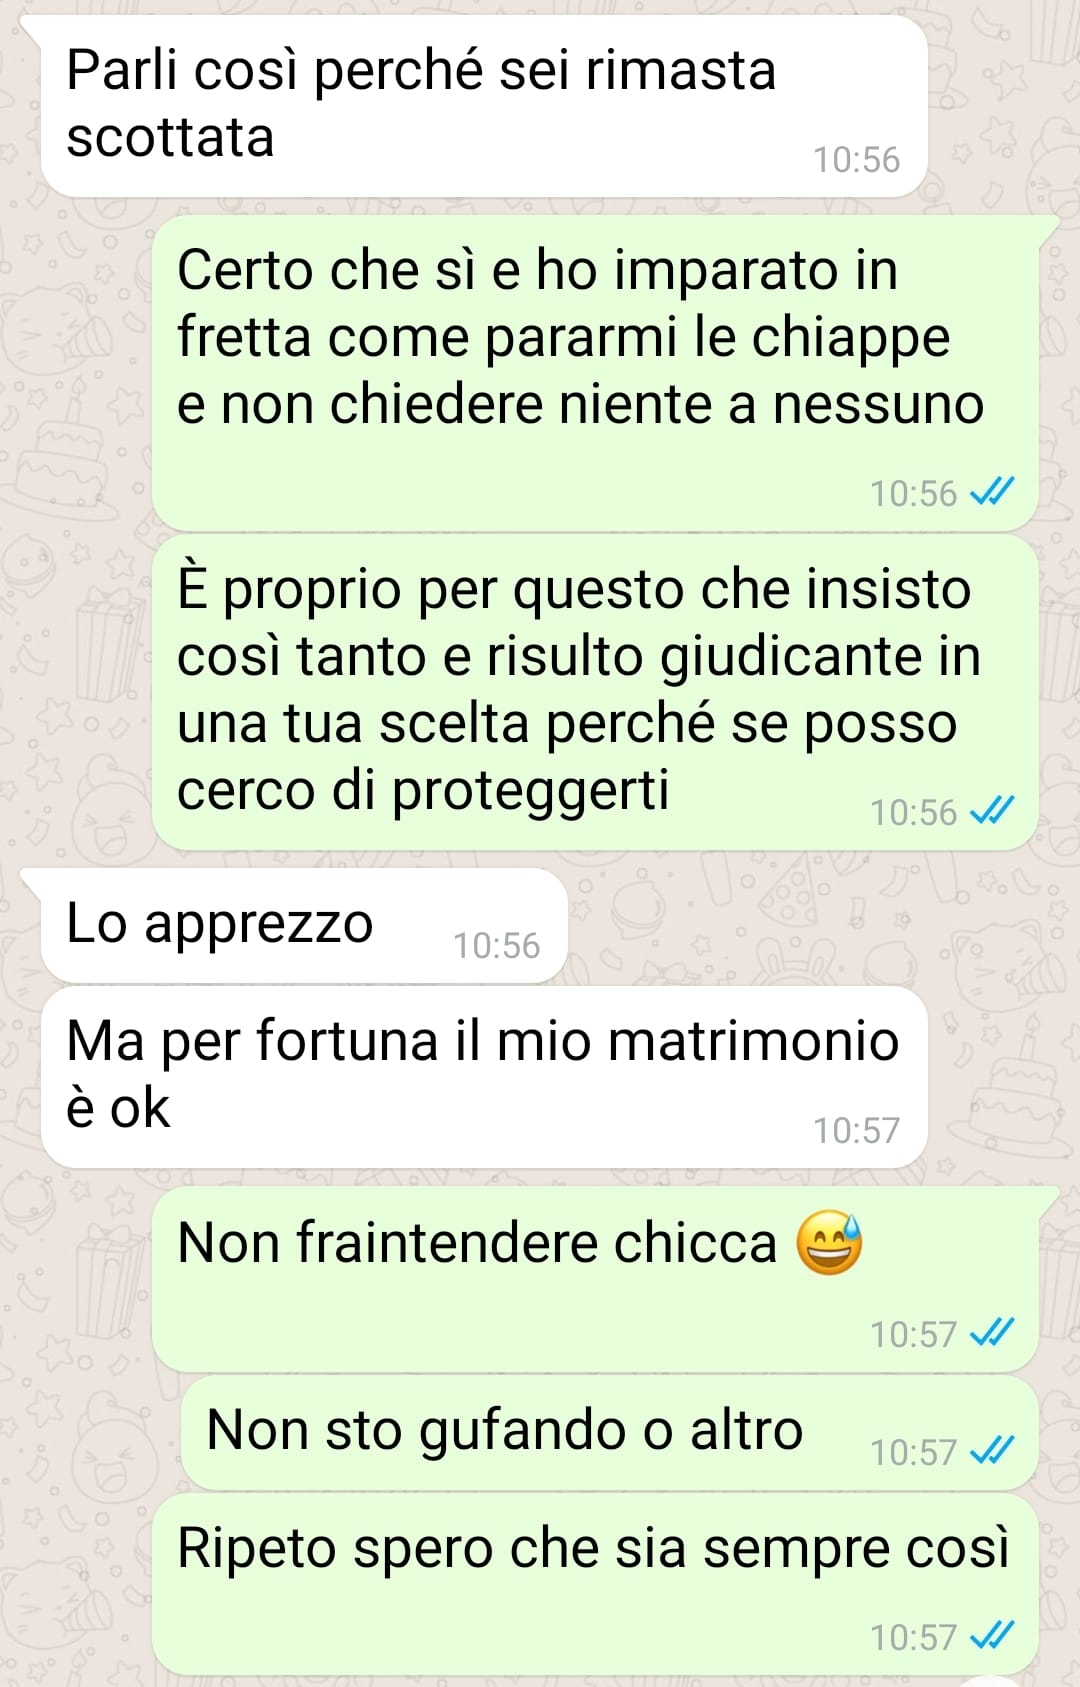
Task: Tap the read receipt on 'Ripeto spero' message
Action: pos(993,1636)
